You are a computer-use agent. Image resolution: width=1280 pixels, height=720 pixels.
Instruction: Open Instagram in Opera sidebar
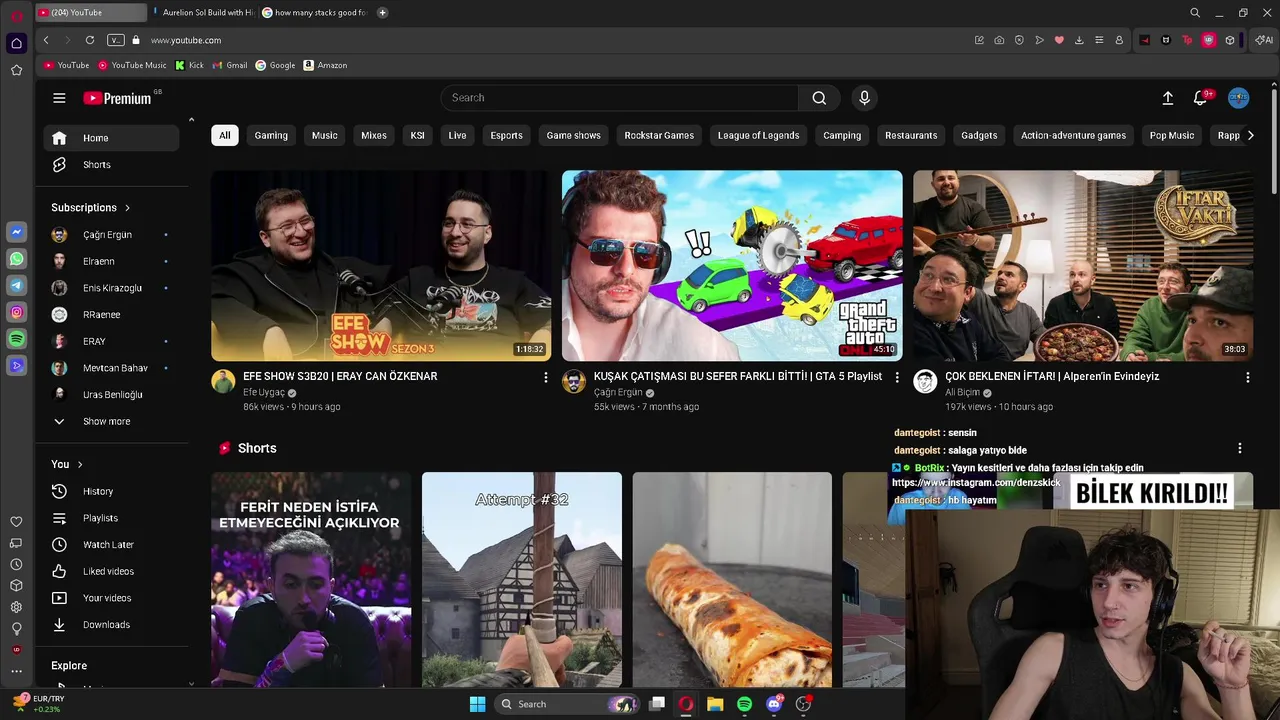(16, 313)
